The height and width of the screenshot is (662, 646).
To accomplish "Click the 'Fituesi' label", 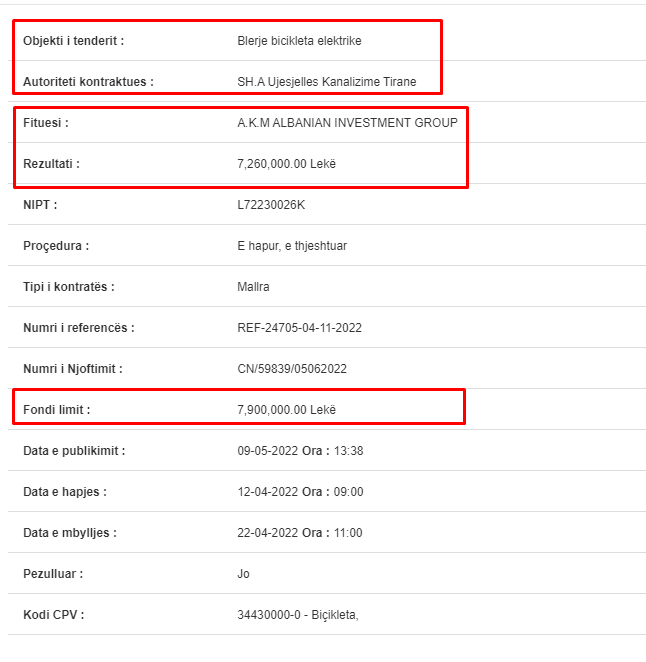I will (46, 123).
